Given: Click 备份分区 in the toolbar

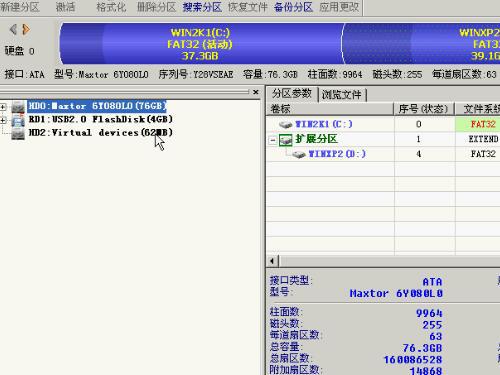Looking at the screenshot, I should [293, 7].
